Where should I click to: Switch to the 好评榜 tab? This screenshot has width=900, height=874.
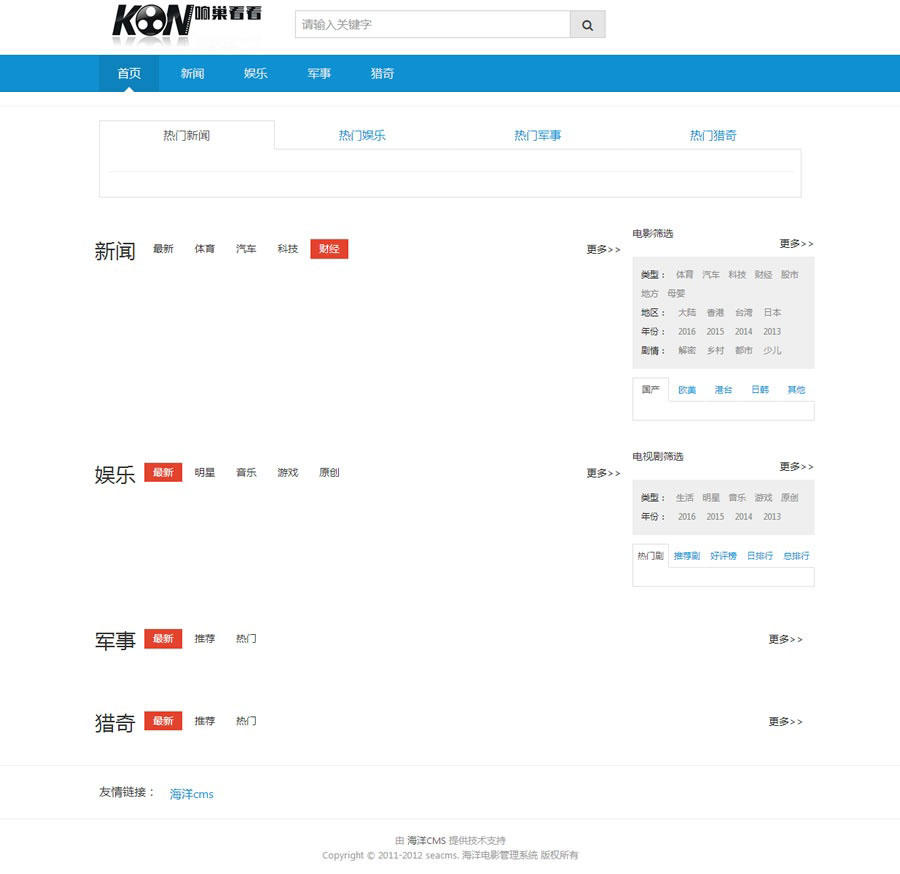pos(723,556)
